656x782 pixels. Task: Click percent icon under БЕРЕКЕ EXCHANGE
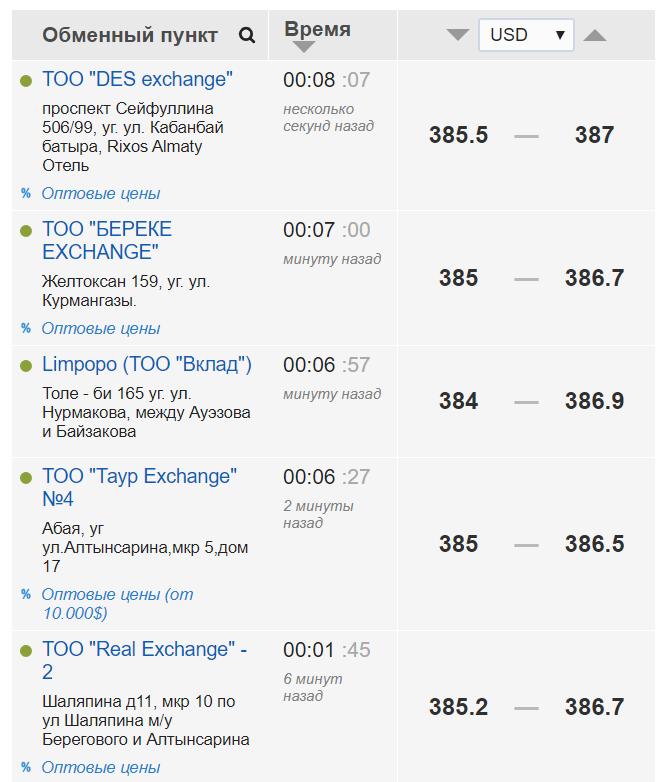(x=26, y=328)
